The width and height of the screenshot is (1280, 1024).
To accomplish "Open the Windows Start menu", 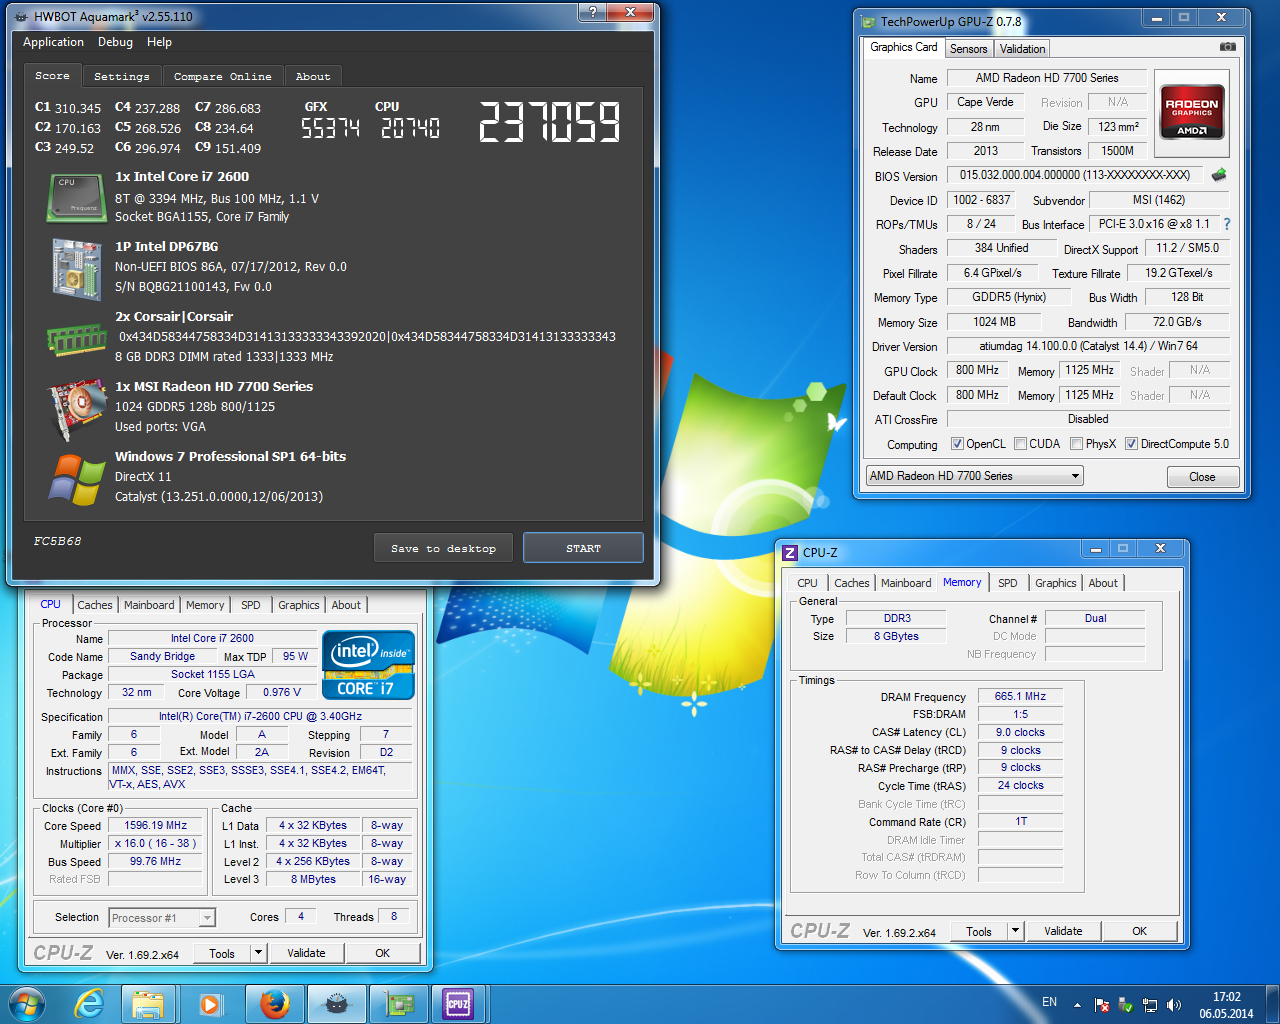I will coord(26,1003).
